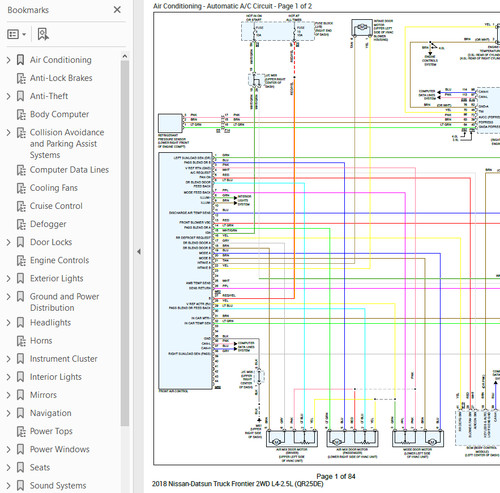Click the find current bookmark icon
Screen dimensions: 500x493
(x=43, y=34)
